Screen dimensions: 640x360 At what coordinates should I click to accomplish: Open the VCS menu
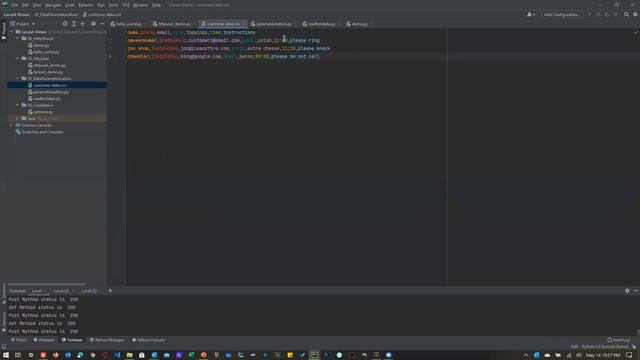tap(126, 5)
